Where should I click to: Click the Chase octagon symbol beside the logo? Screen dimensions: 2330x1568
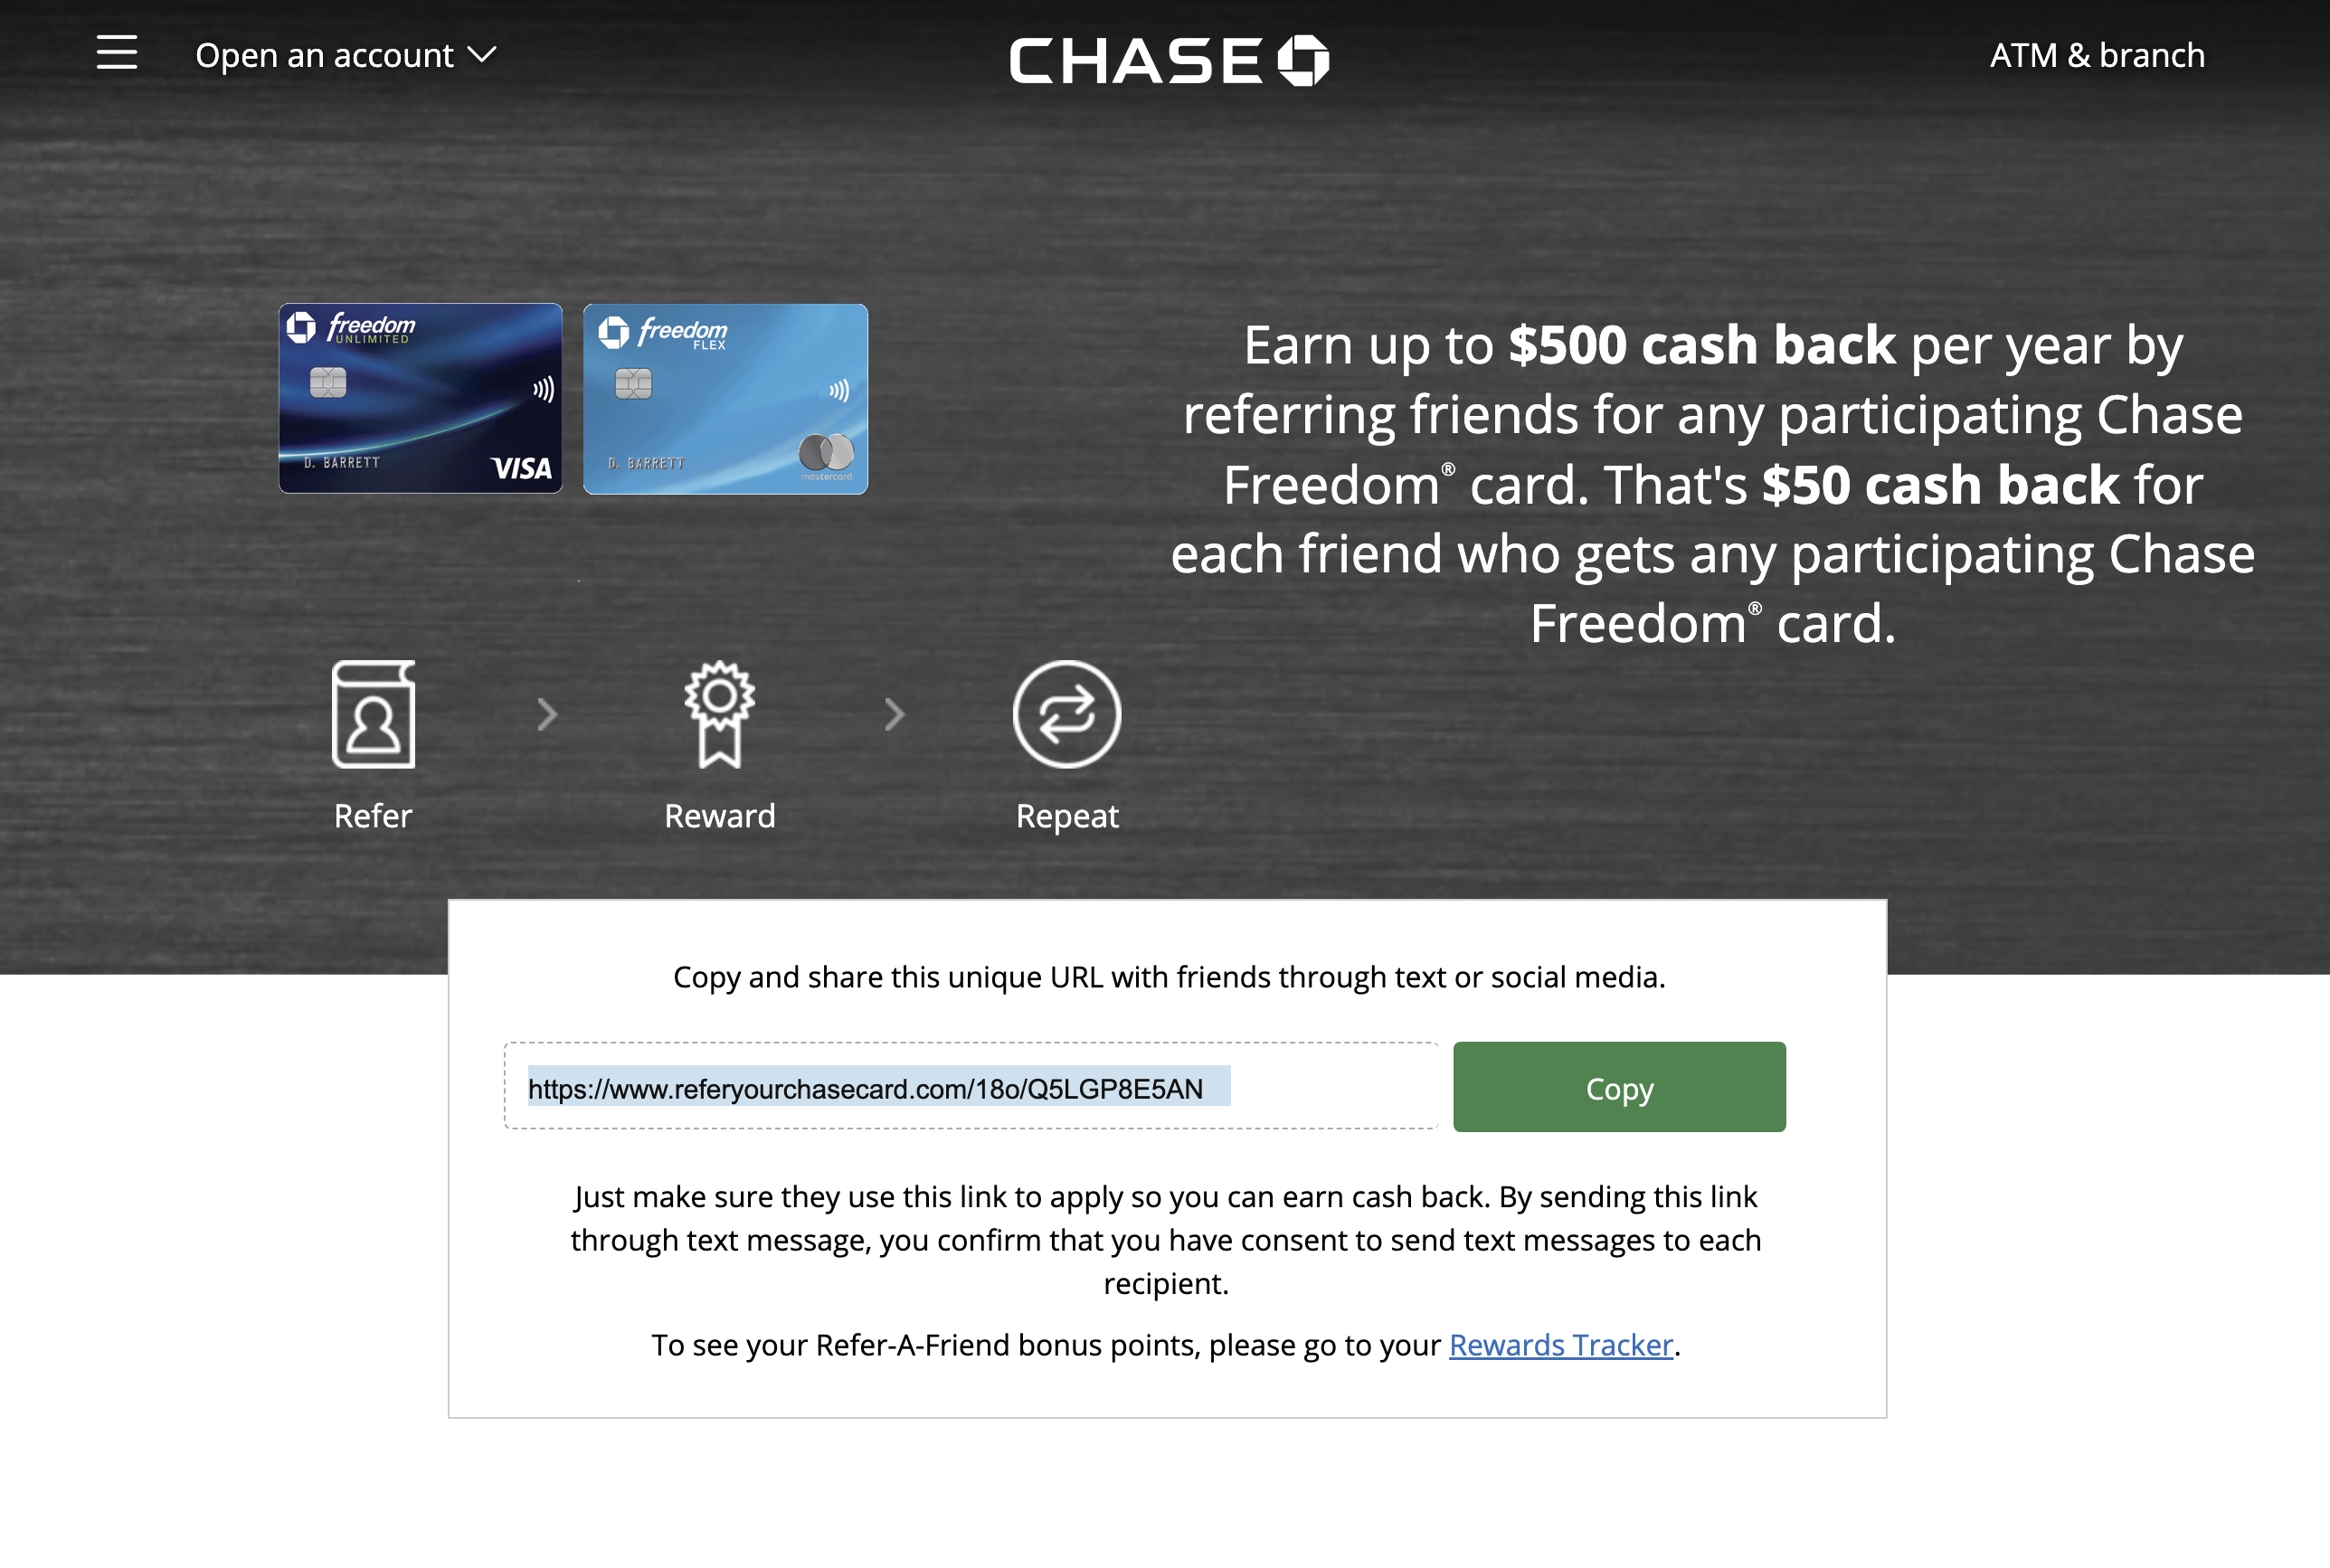1305,58
